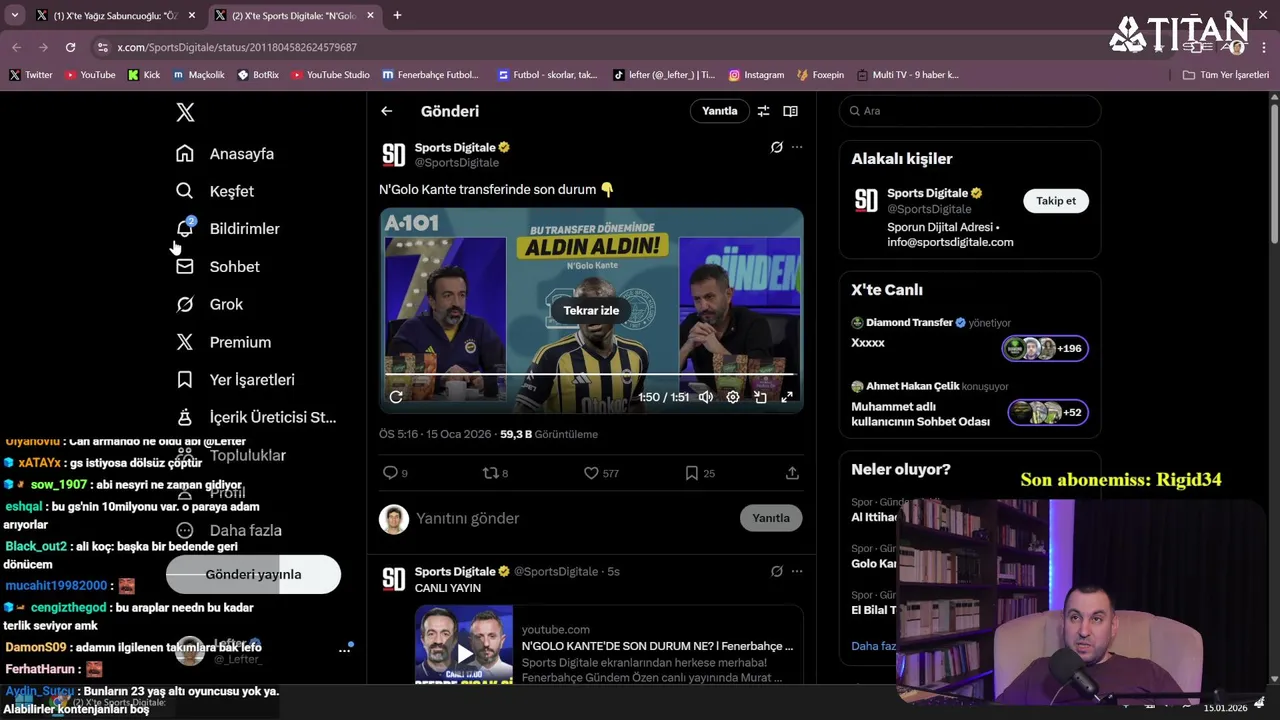Open Instagram bookmark
1280x720 pixels.
coord(756,75)
